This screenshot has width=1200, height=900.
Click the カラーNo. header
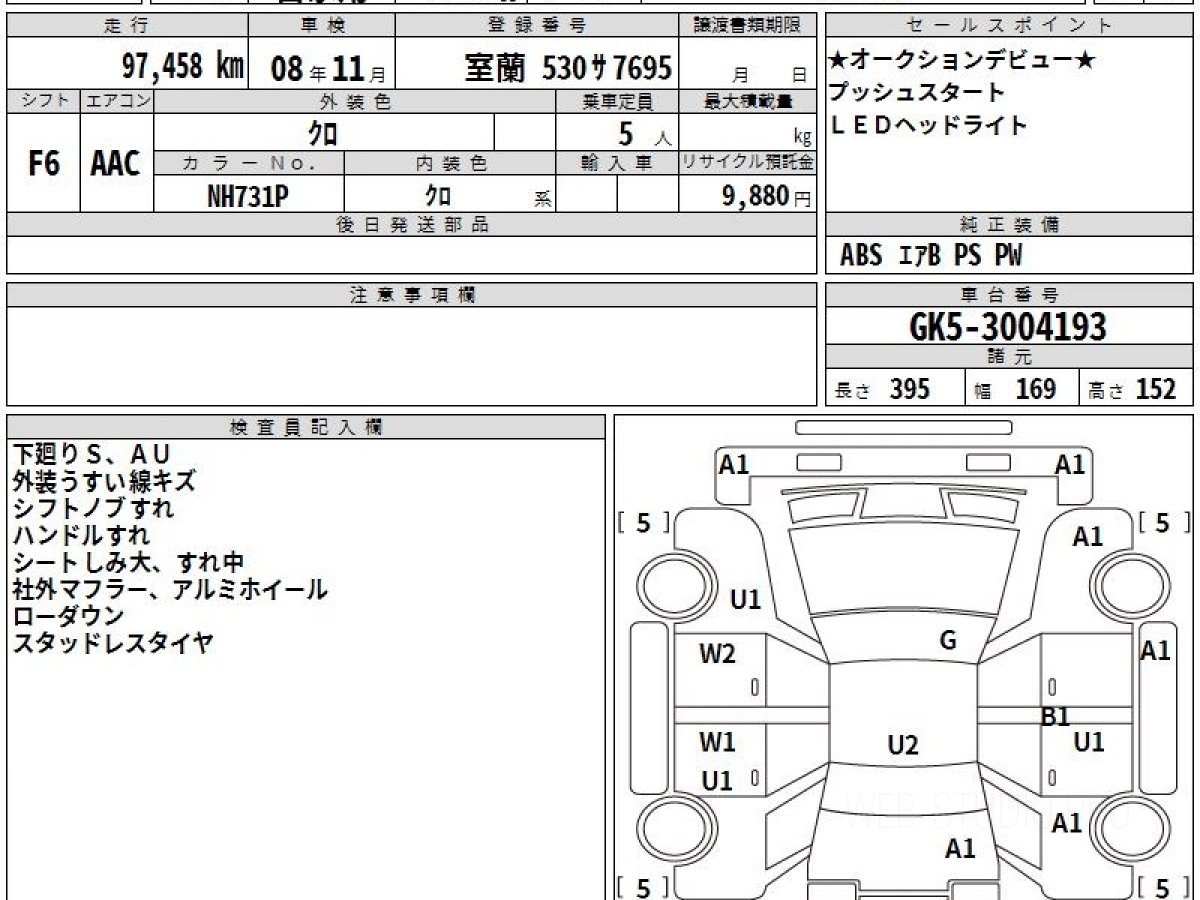(x=249, y=163)
